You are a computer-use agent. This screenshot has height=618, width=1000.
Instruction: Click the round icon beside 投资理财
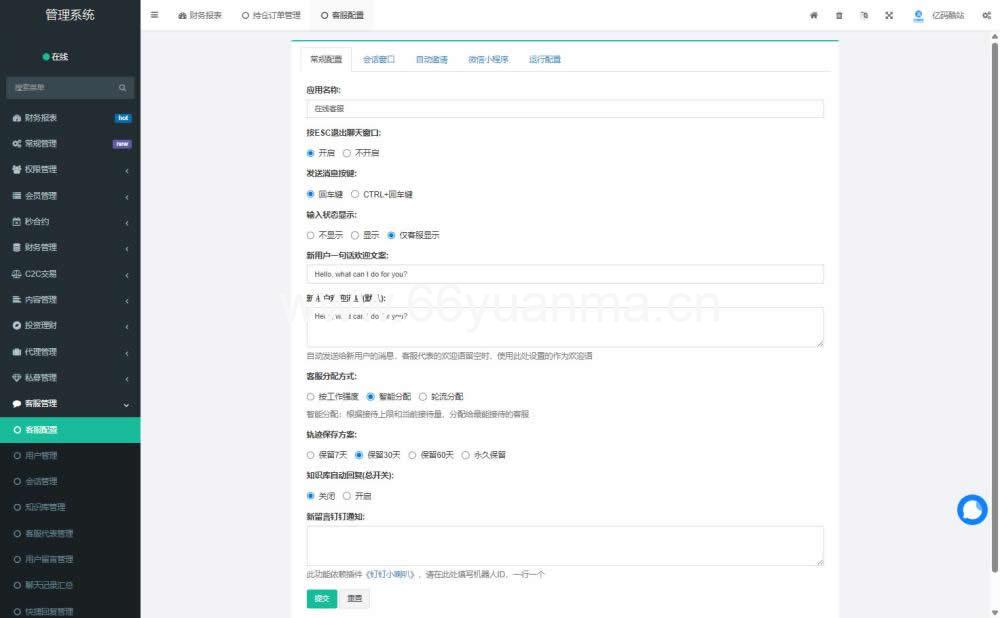17,326
